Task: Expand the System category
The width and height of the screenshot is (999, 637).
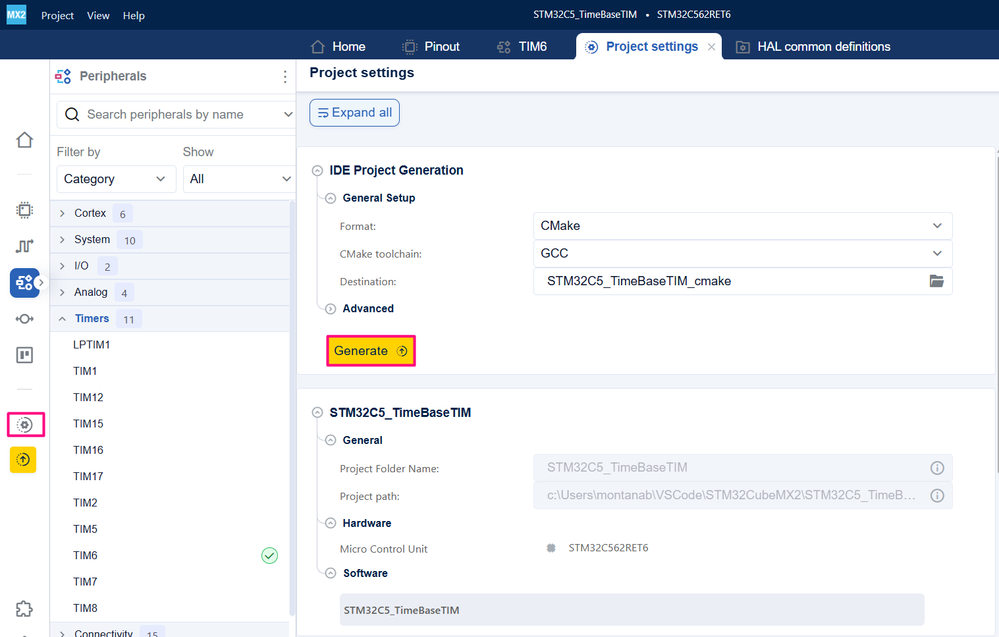Action: click(x=62, y=240)
